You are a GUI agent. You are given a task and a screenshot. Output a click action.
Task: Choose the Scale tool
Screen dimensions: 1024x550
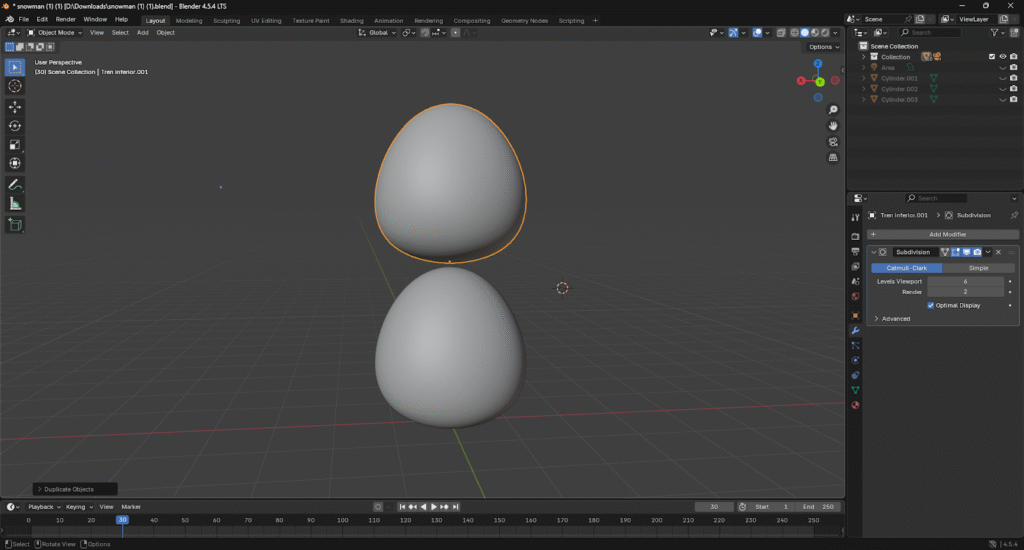click(15, 144)
